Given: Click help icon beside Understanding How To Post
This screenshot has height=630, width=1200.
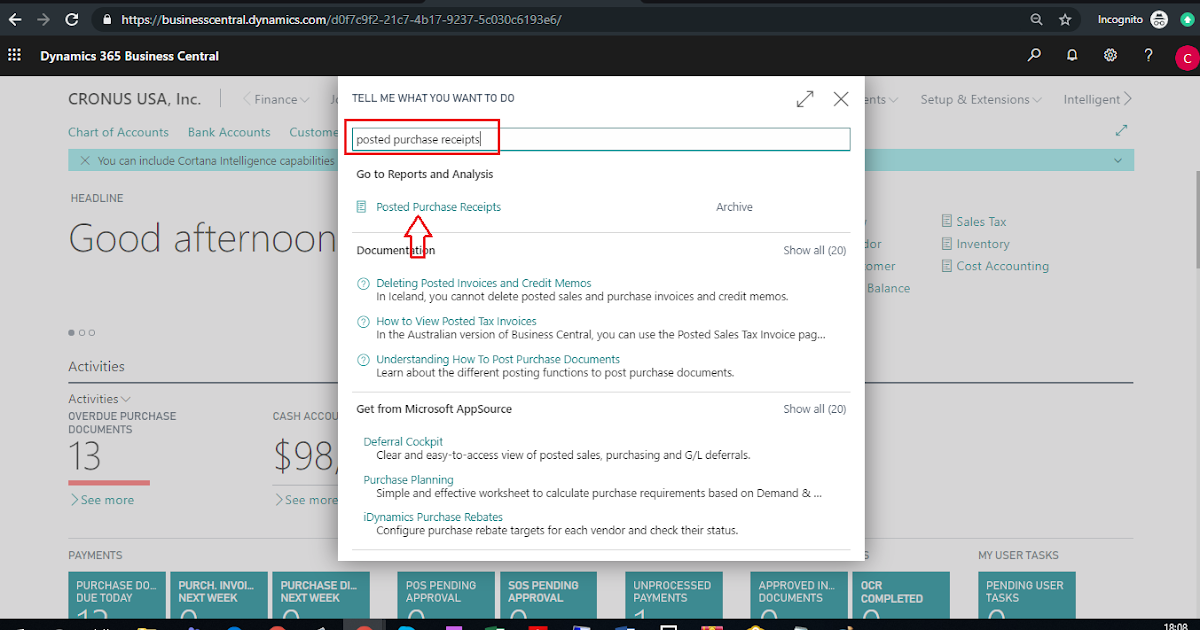Looking at the screenshot, I should point(363,360).
